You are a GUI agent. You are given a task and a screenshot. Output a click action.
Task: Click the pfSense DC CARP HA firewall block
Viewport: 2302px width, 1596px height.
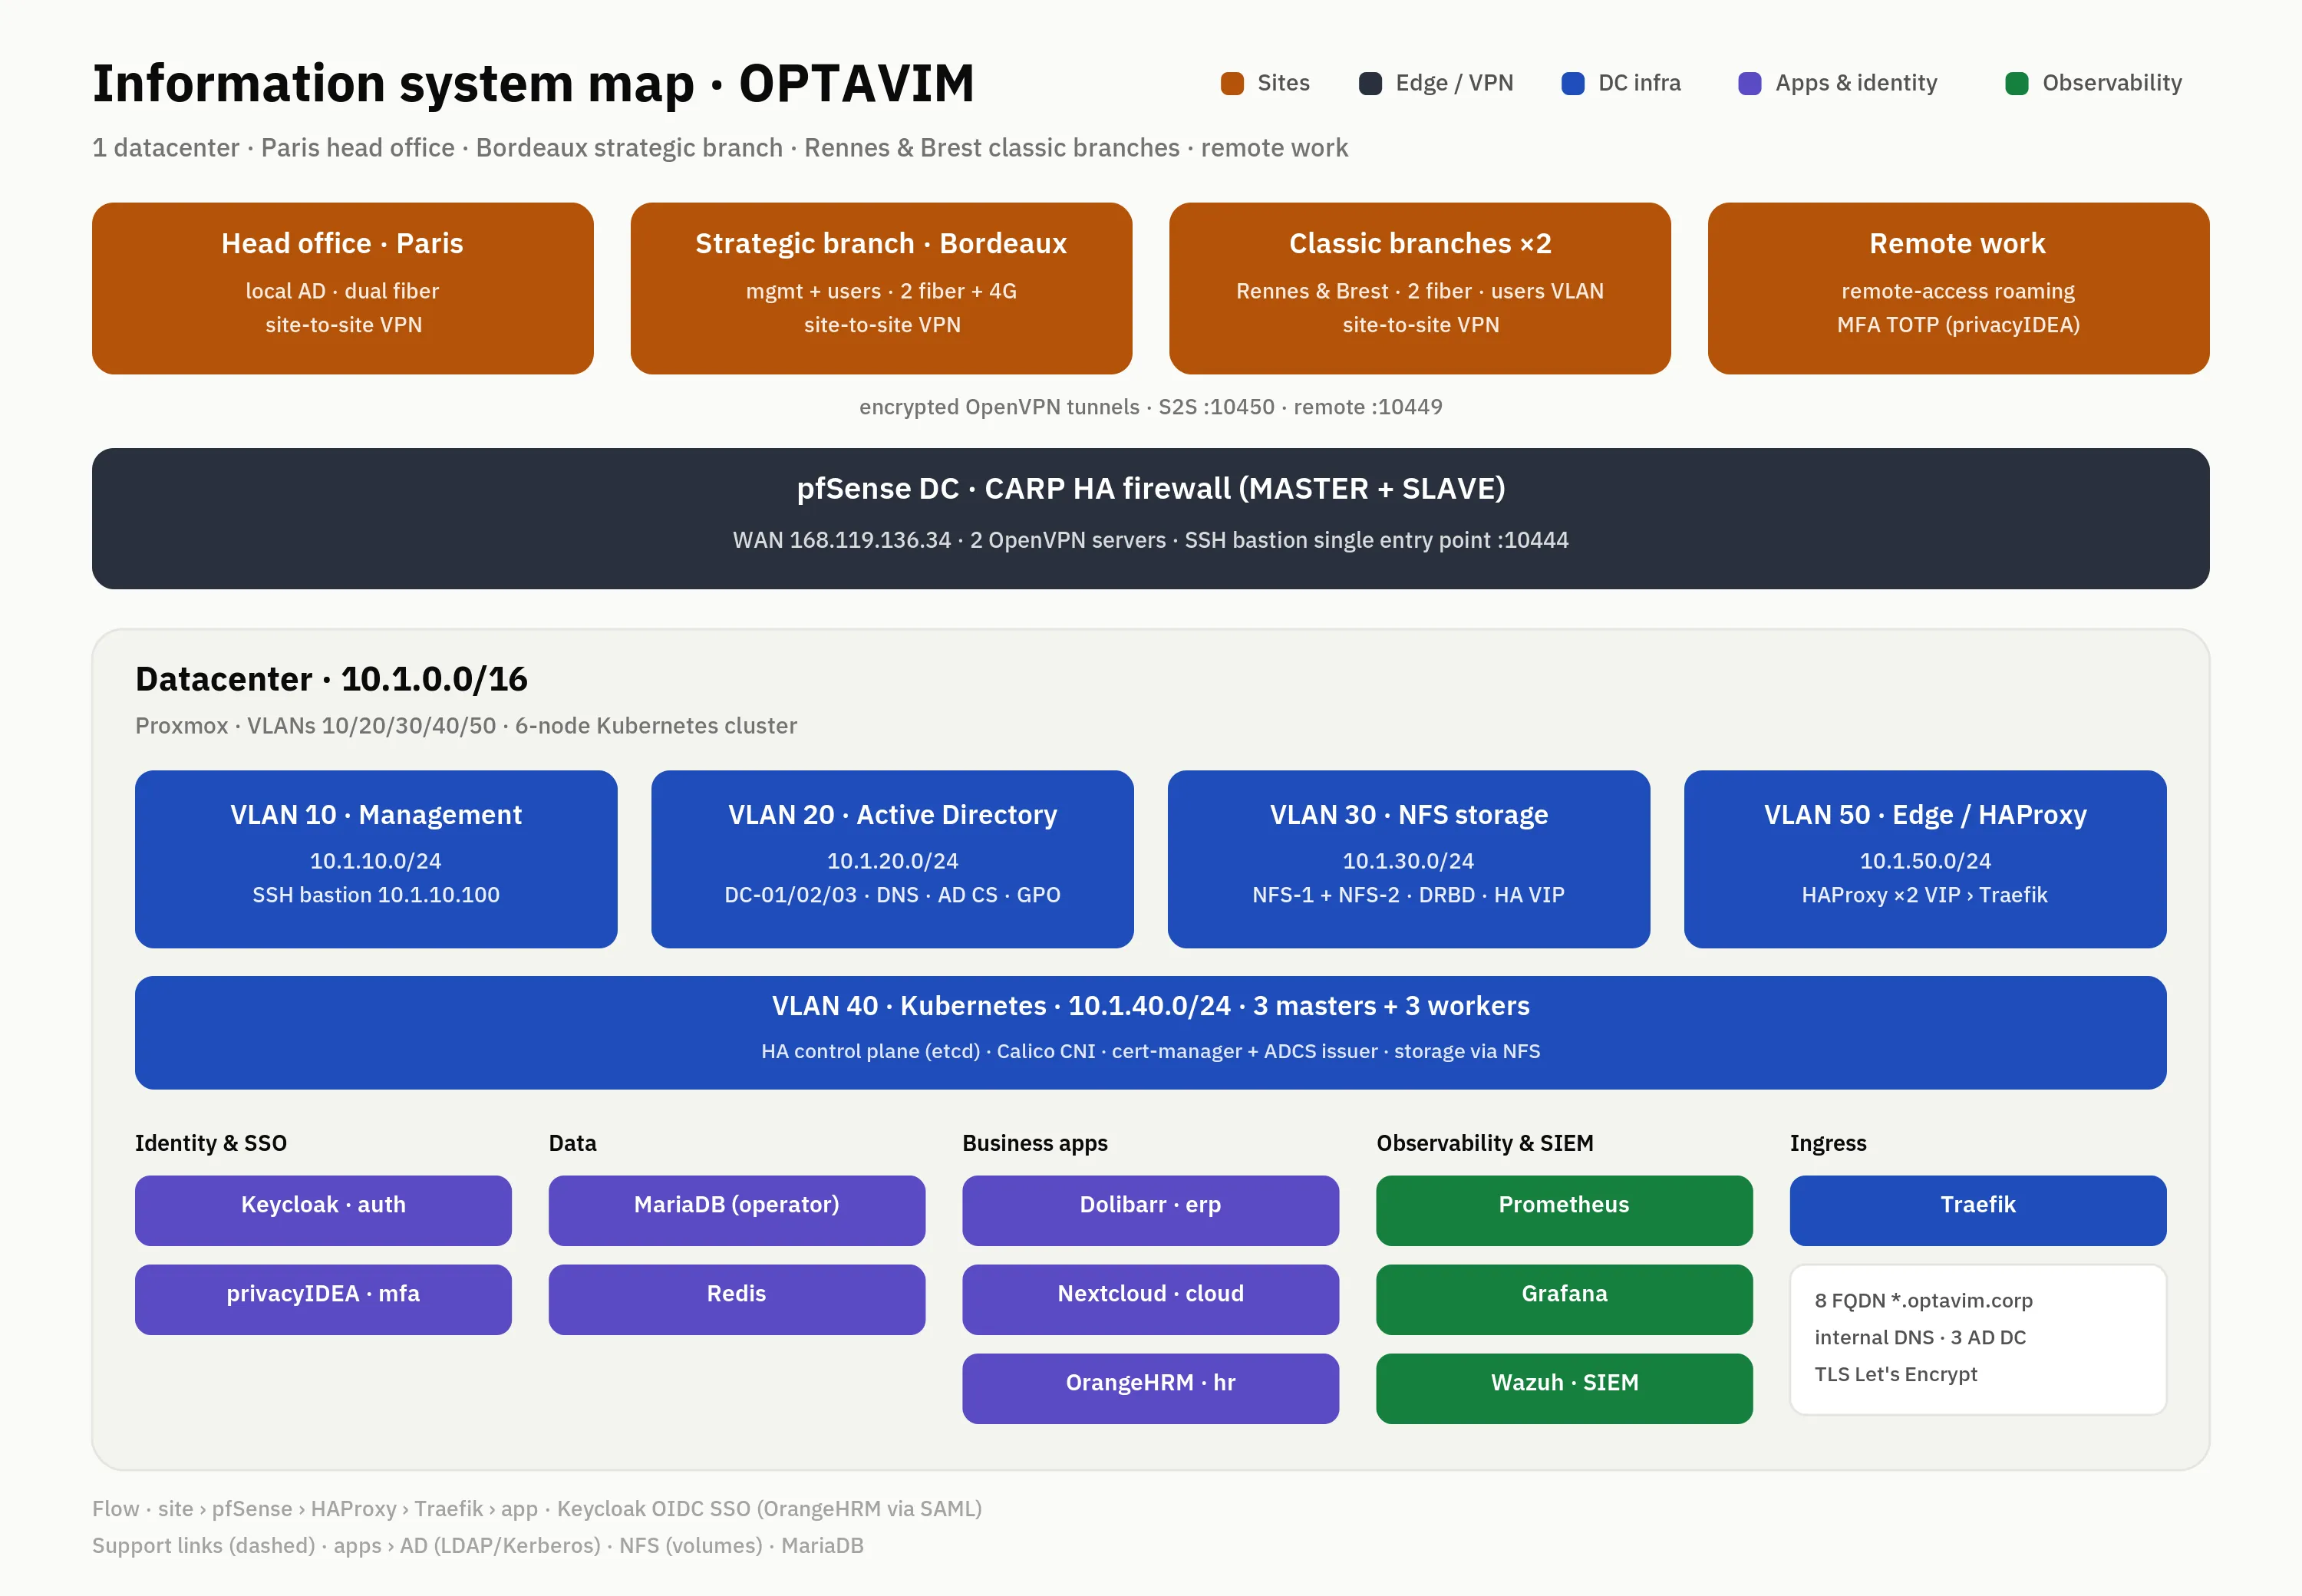(x=1151, y=518)
